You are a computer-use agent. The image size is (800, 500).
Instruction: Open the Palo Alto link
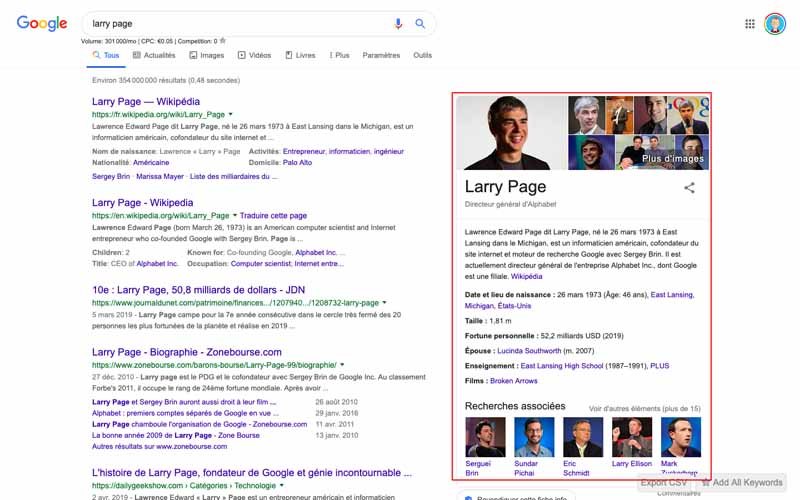[297, 163]
